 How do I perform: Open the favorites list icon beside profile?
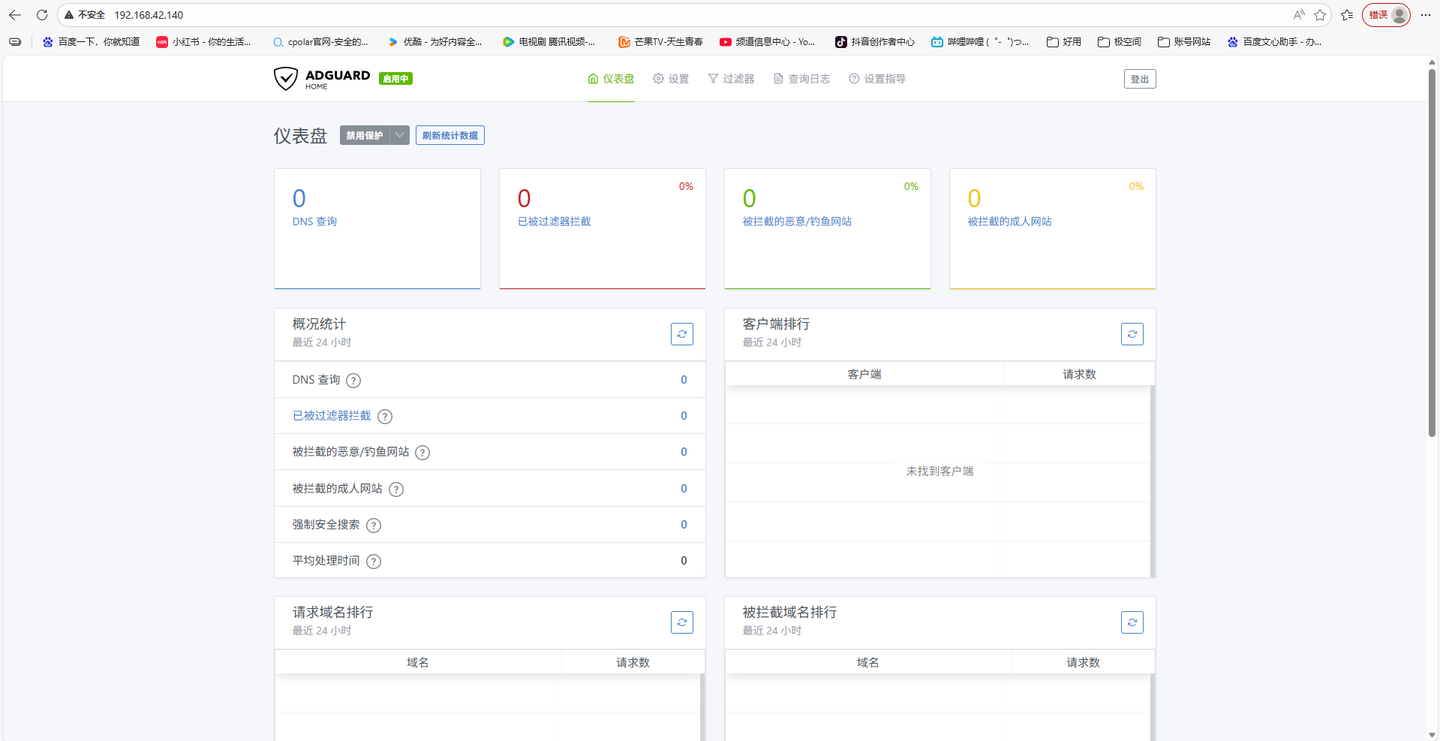pyautogui.click(x=1347, y=15)
